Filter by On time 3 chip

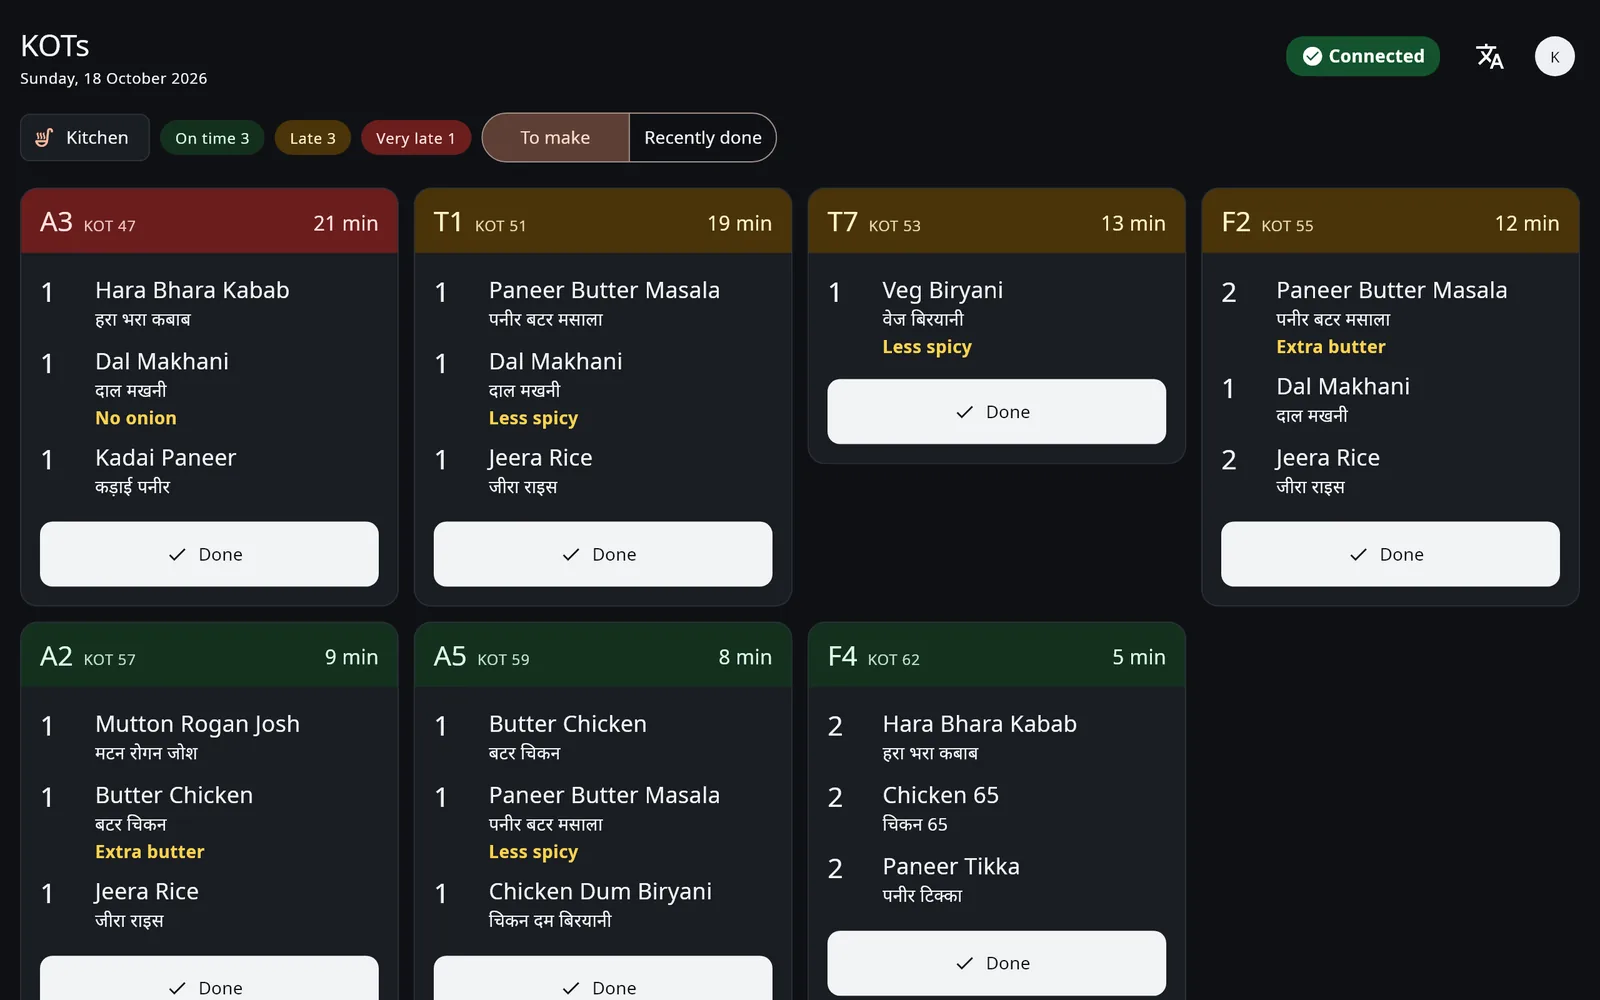coord(212,138)
